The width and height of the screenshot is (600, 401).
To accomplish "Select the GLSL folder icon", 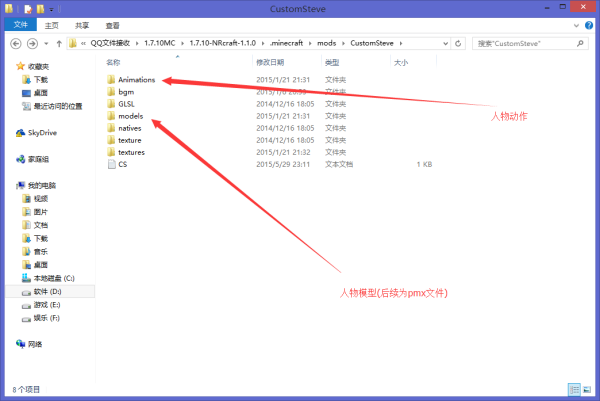I will [111, 104].
